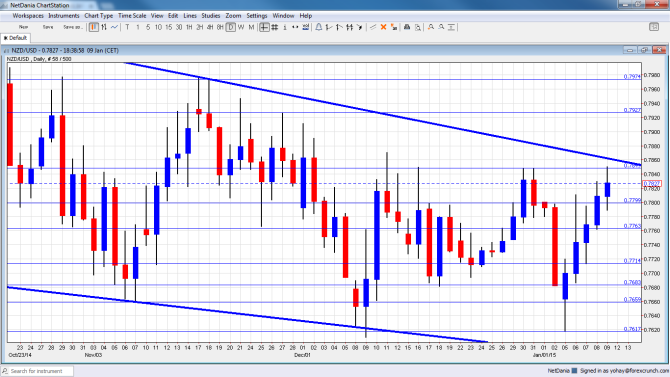
Task: Minimize the NZD/USD chart inner window
Action: coord(630,50)
